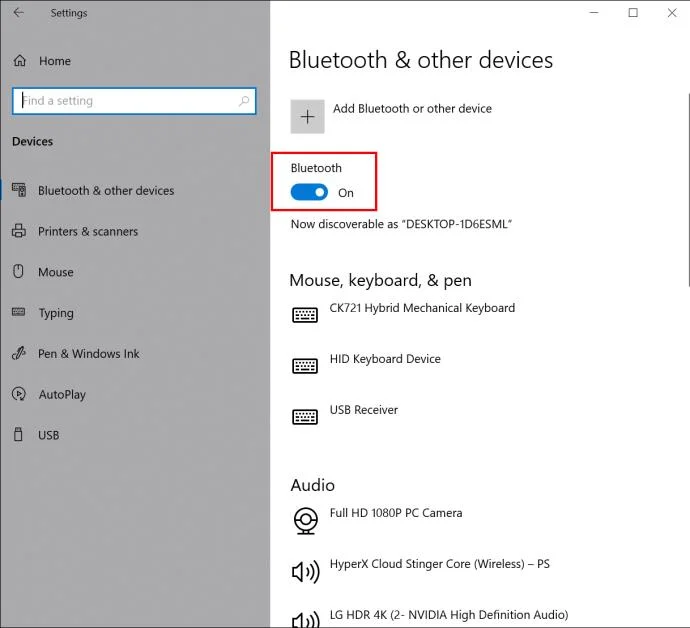
Task: Select HID Keyboard Device entry
Action: [x=385, y=359]
